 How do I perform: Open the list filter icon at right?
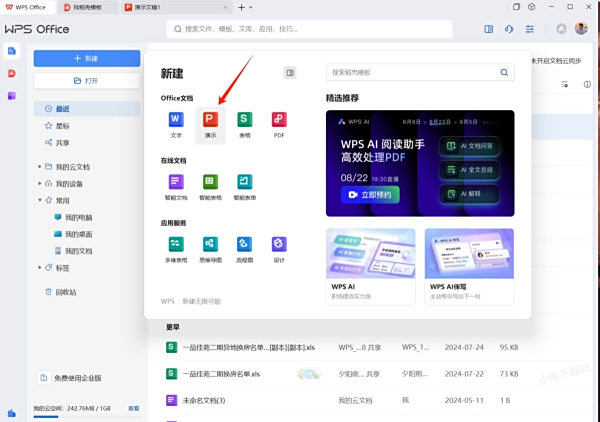(564, 85)
